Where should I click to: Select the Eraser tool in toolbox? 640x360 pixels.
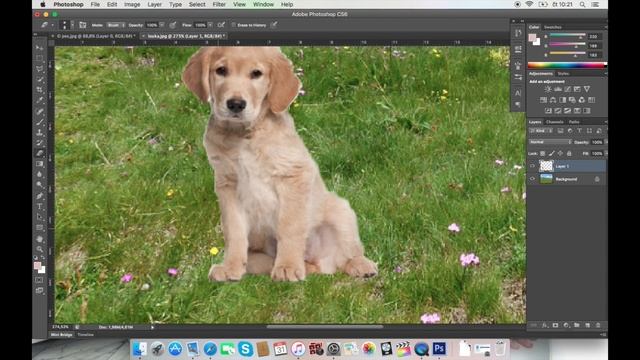coord(40,153)
